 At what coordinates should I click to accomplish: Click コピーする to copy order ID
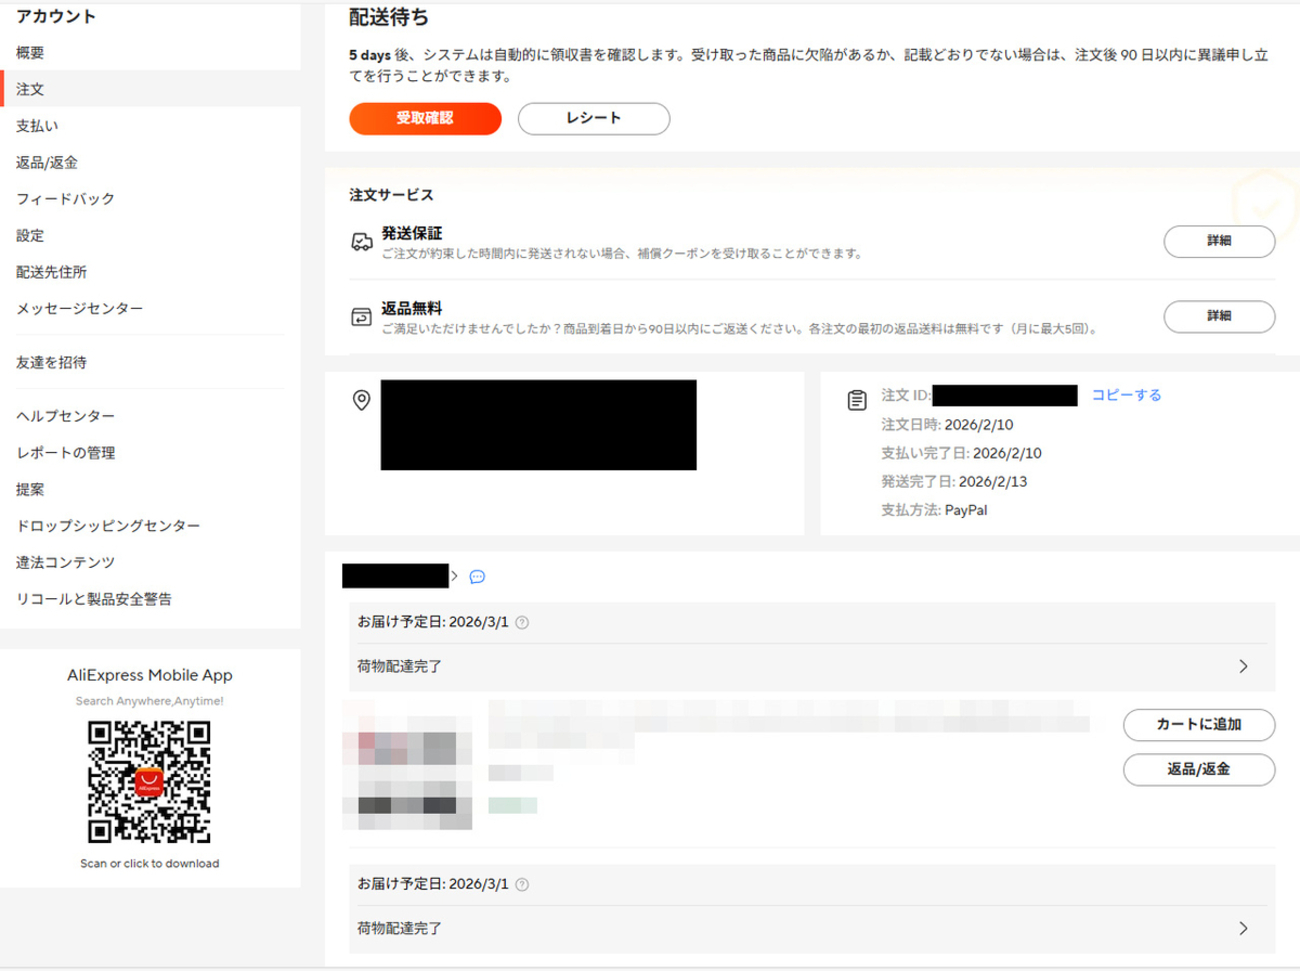click(x=1126, y=395)
